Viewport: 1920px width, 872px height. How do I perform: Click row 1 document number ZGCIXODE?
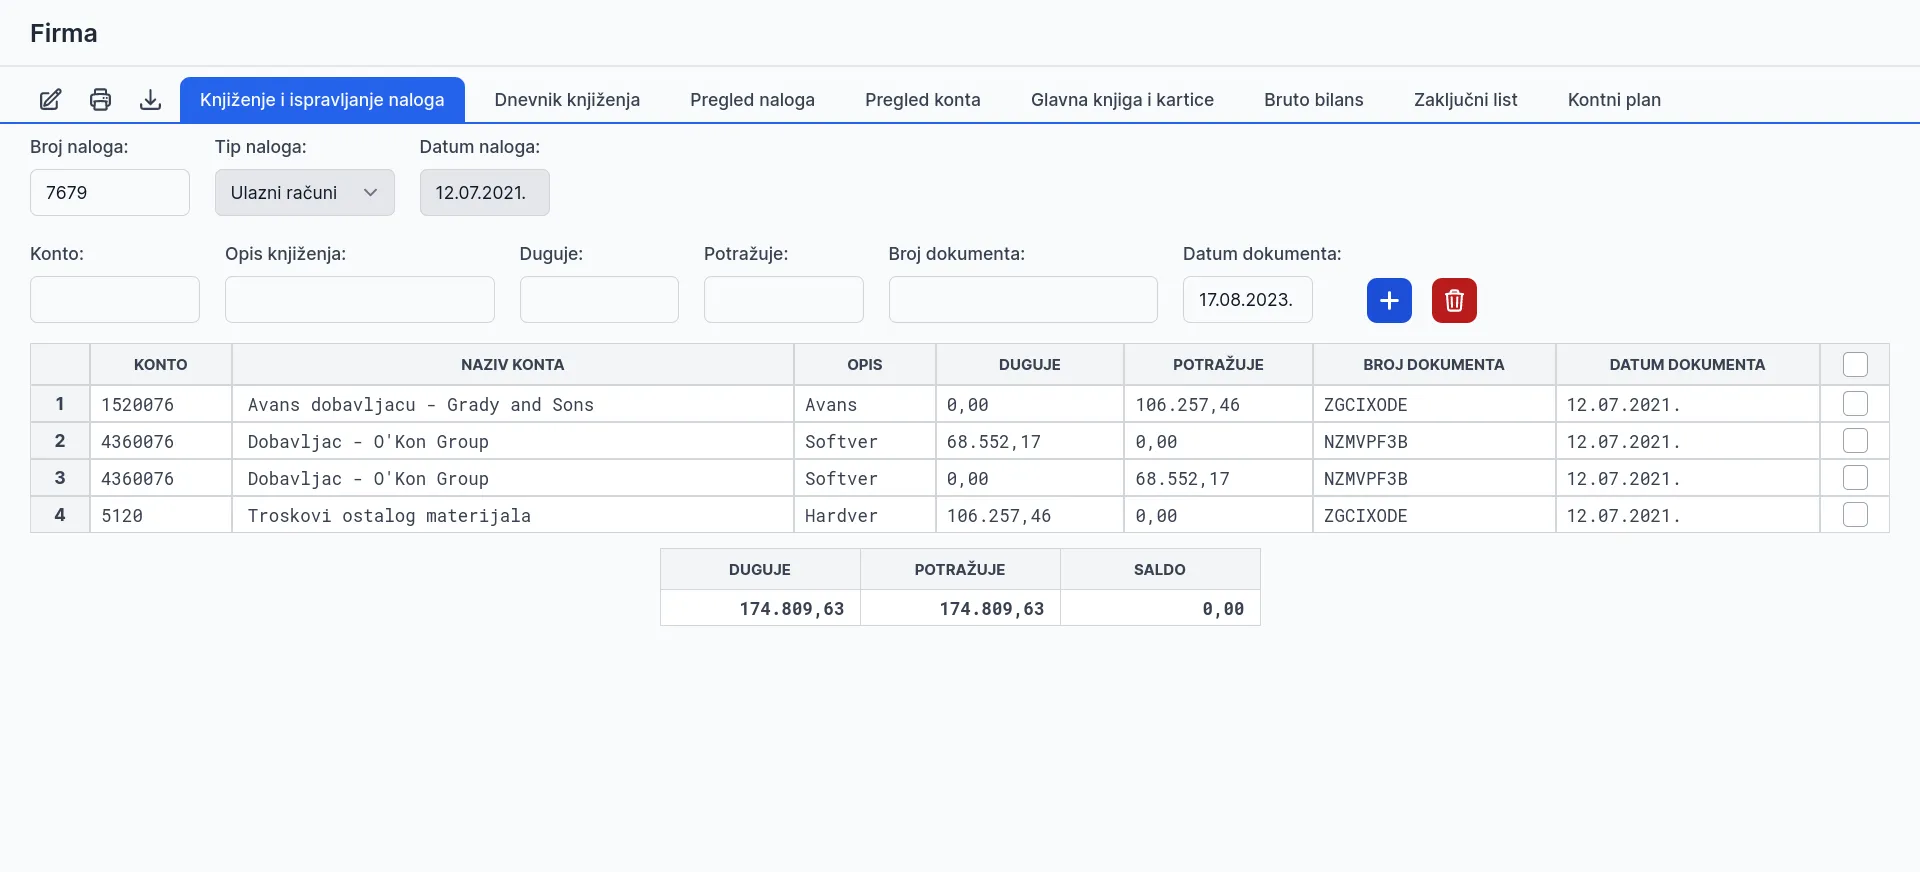coord(1434,404)
